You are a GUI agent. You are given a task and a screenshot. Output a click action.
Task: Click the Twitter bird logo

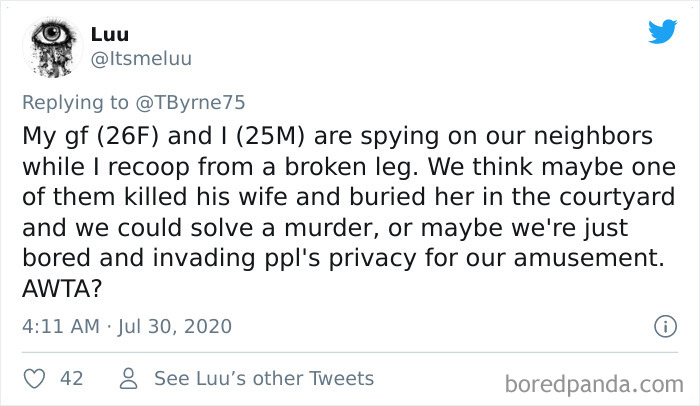click(662, 31)
